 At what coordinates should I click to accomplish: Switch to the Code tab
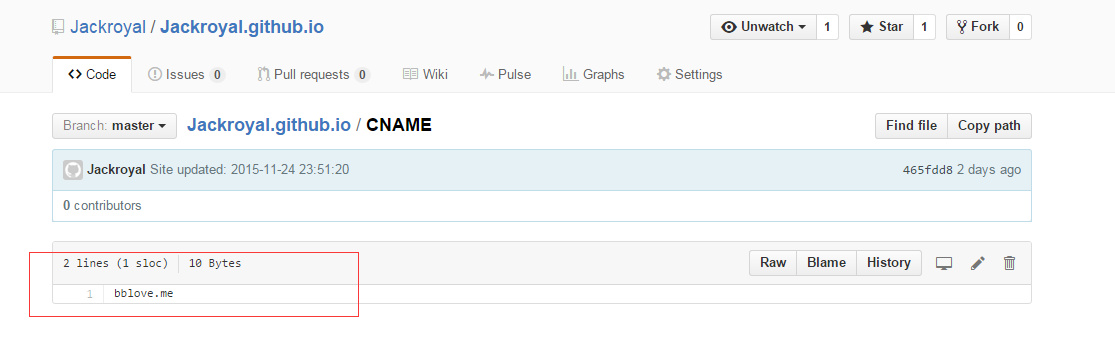click(92, 75)
